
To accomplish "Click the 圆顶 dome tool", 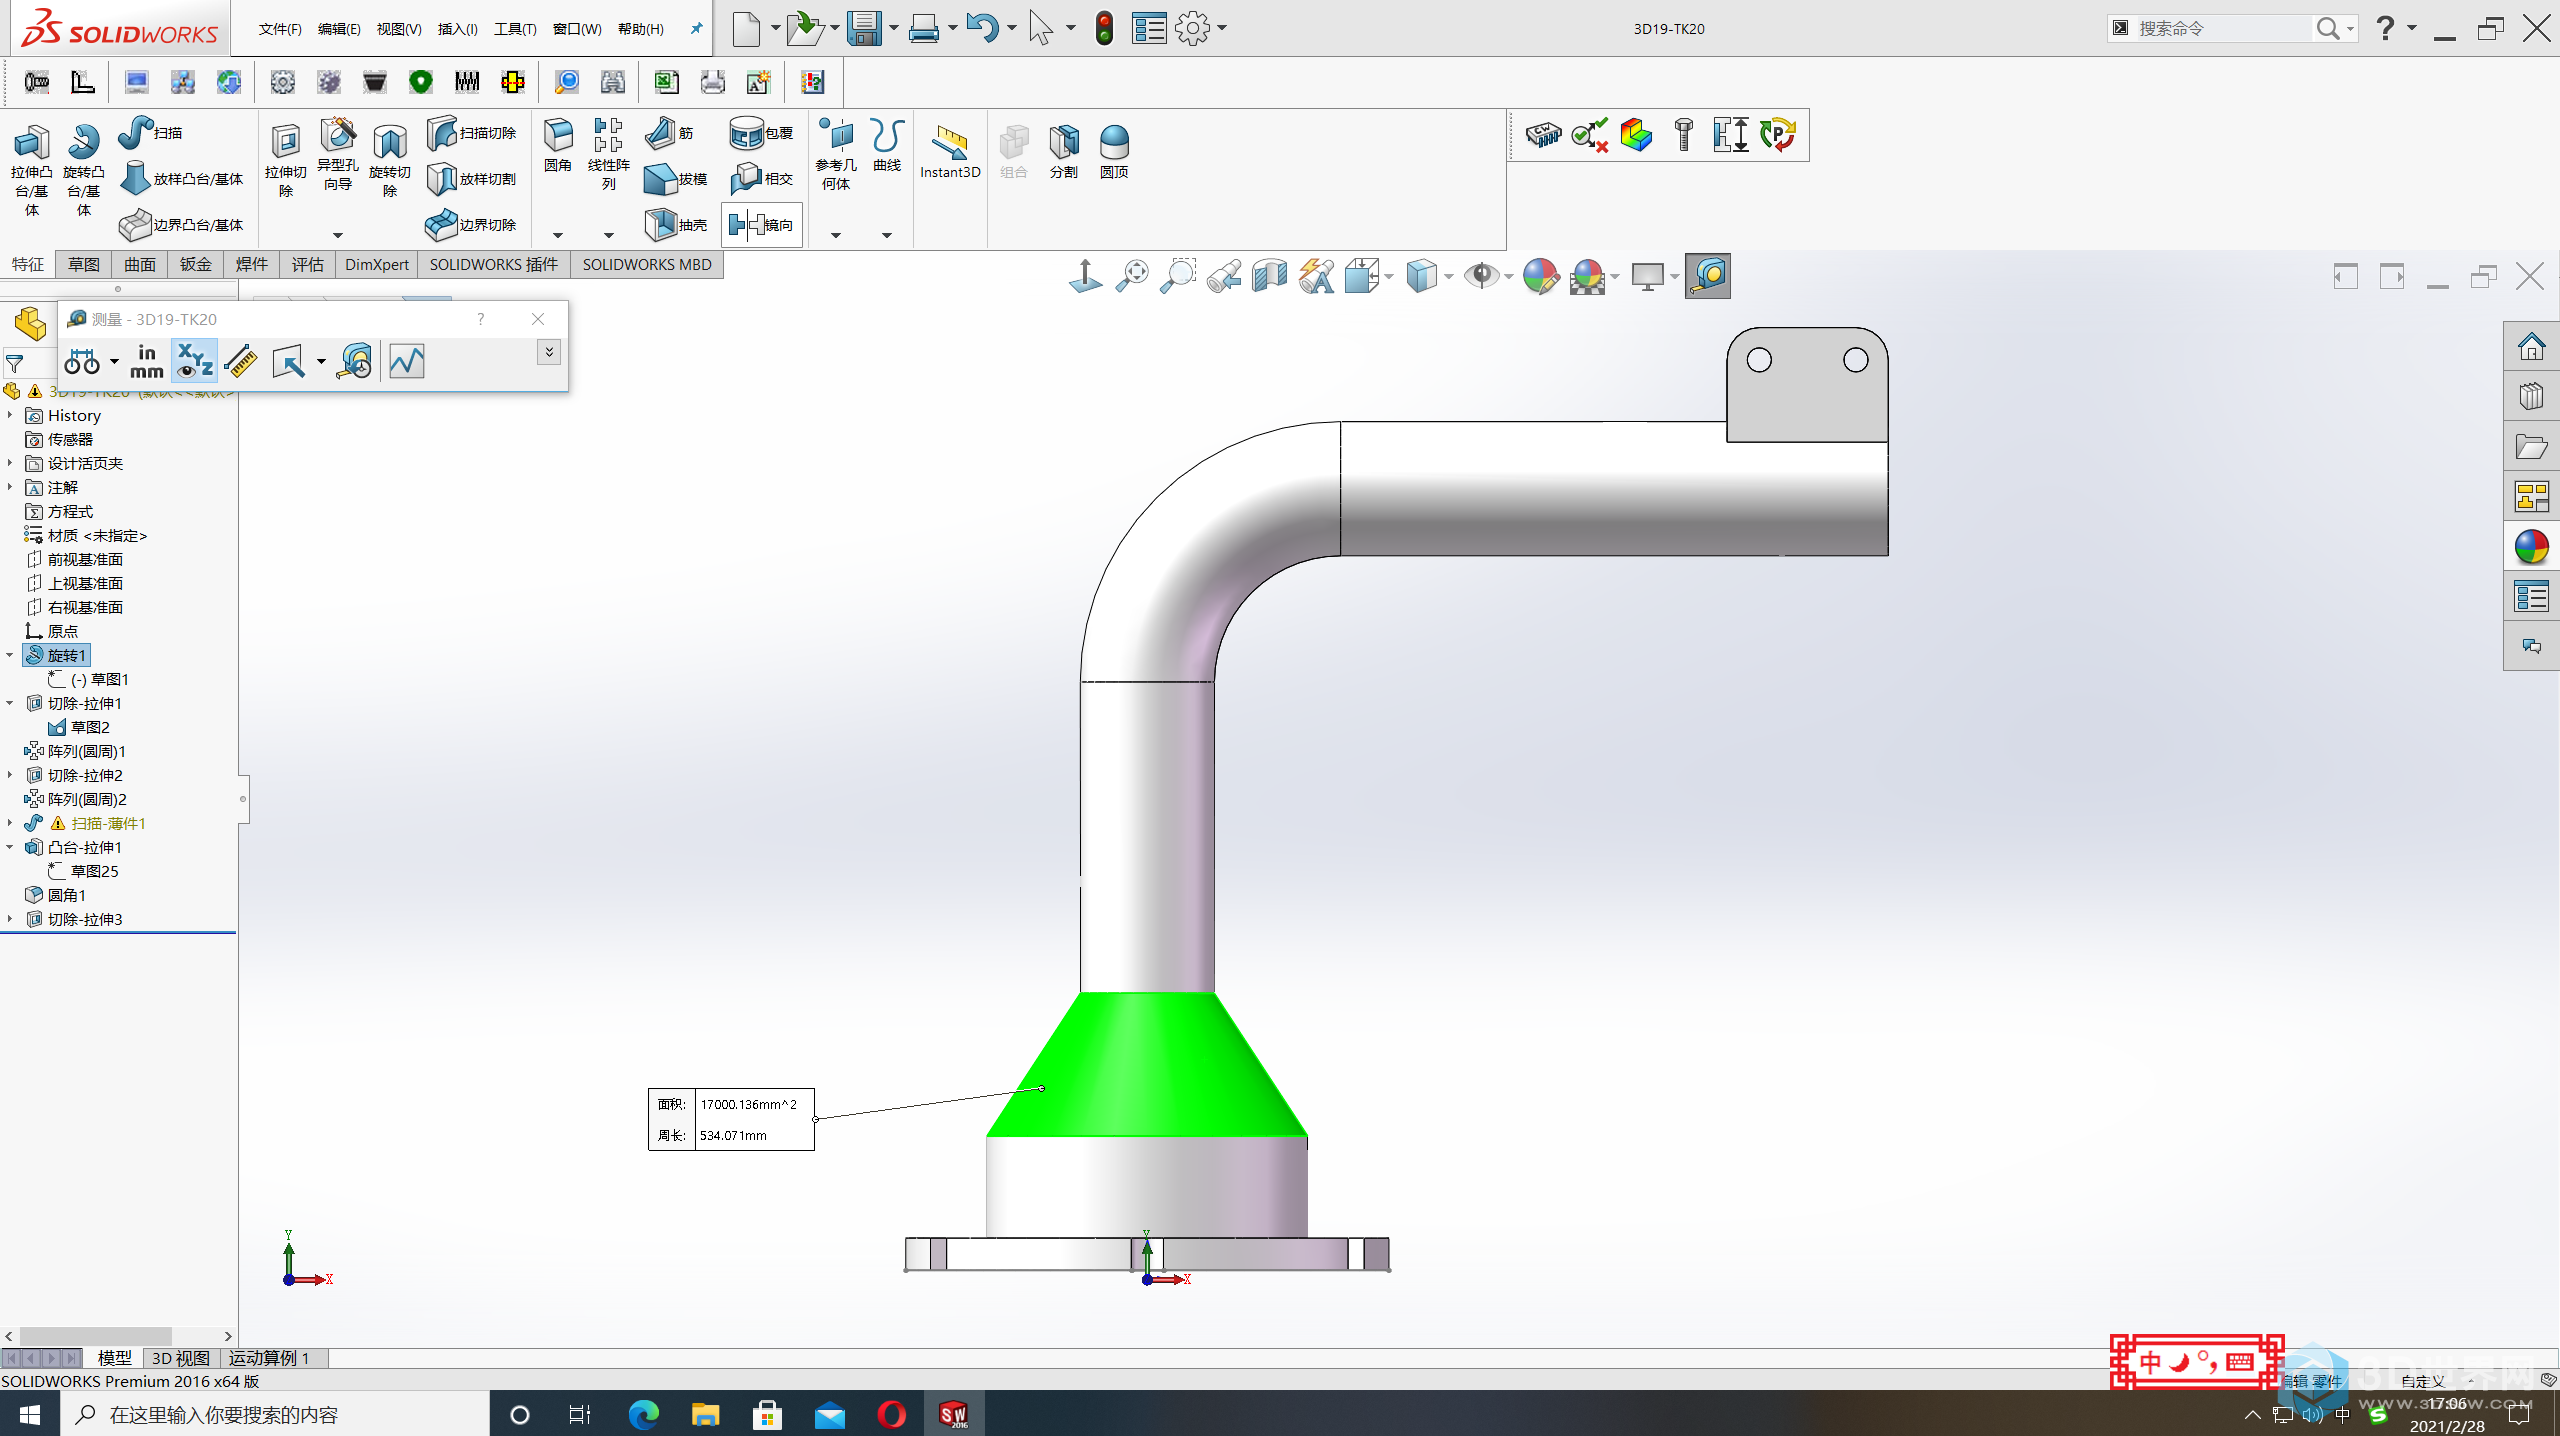I will [x=1114, y=152].
